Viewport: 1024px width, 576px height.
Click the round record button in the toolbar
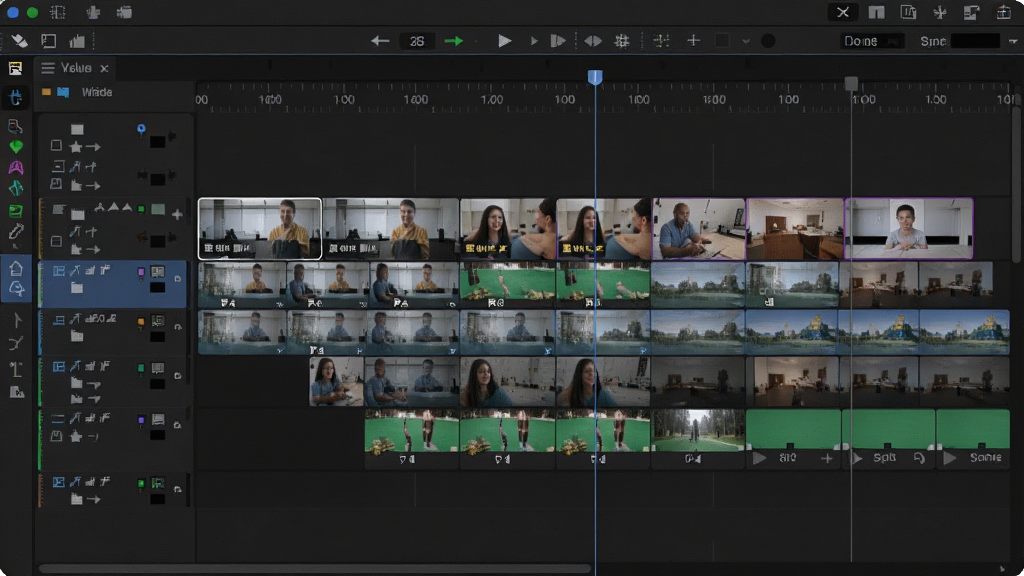[x=768, y=41]
